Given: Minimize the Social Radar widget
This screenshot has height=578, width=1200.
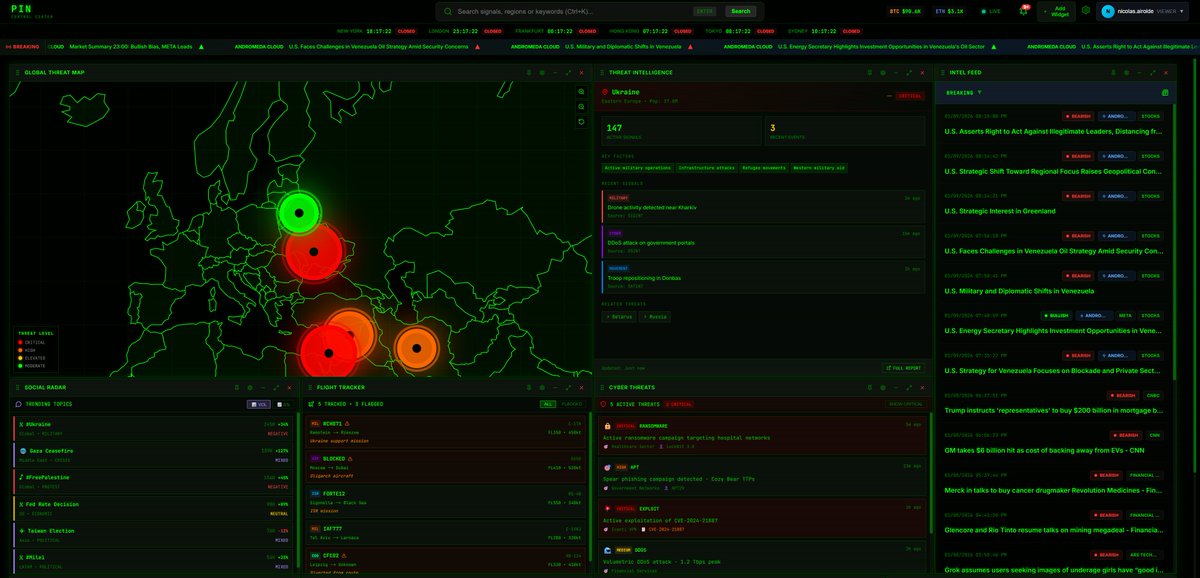Looking at the screenshot, I should click(263, 387).
